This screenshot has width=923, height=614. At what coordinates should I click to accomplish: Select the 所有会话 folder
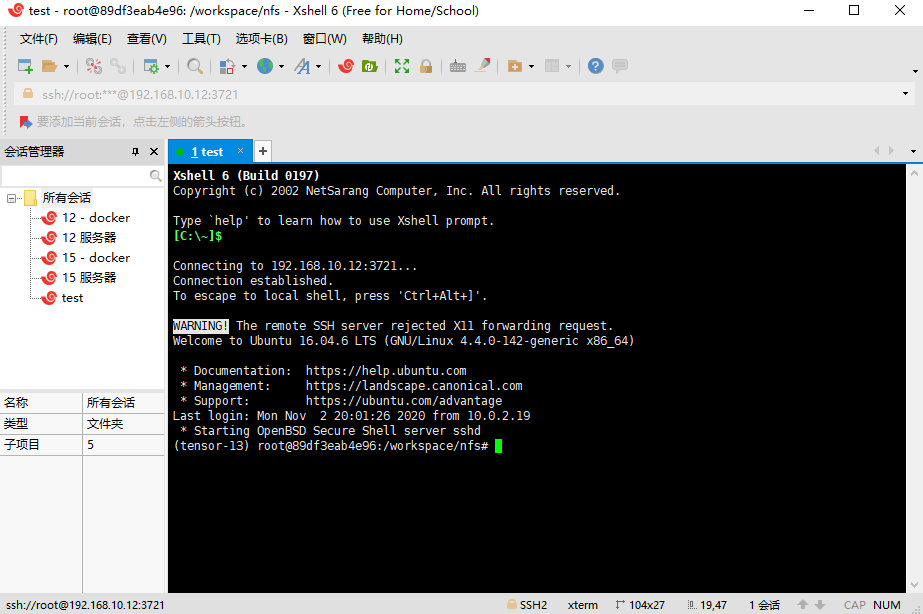point(67,198)
